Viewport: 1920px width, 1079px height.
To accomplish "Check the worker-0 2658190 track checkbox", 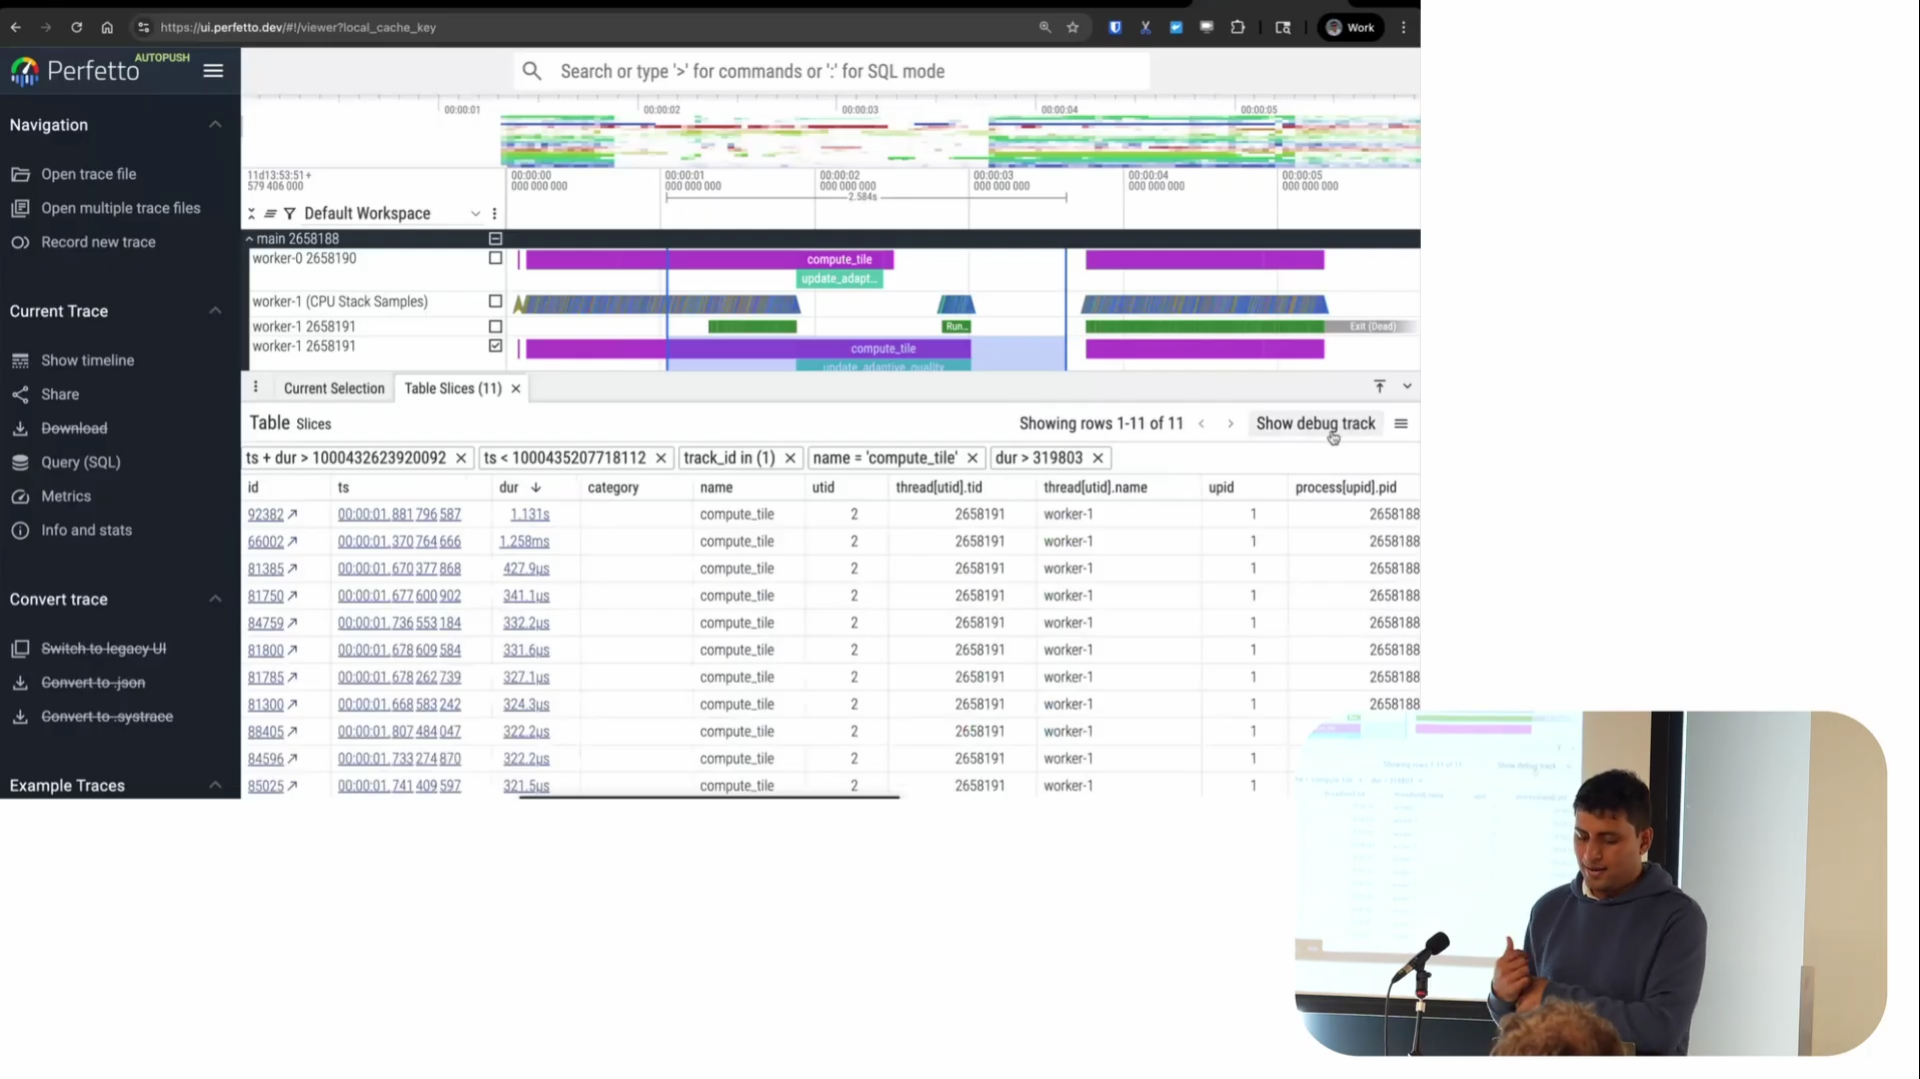I will pos(495,258).
